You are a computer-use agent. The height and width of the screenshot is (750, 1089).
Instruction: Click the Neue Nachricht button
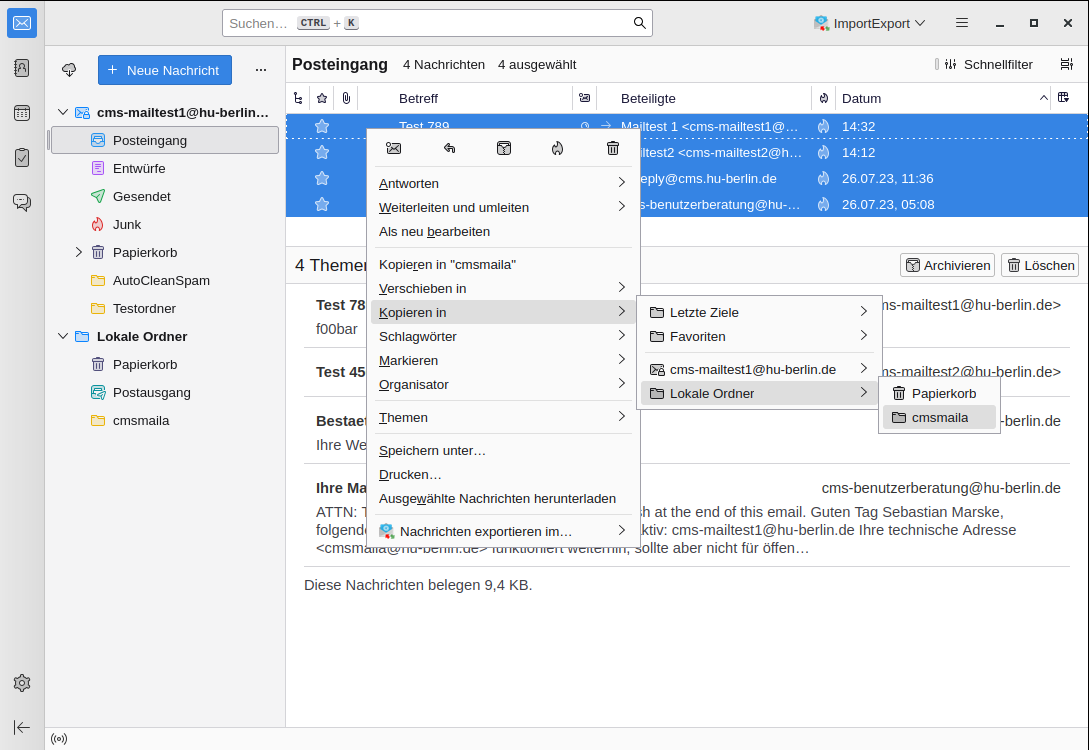point(165,70)
